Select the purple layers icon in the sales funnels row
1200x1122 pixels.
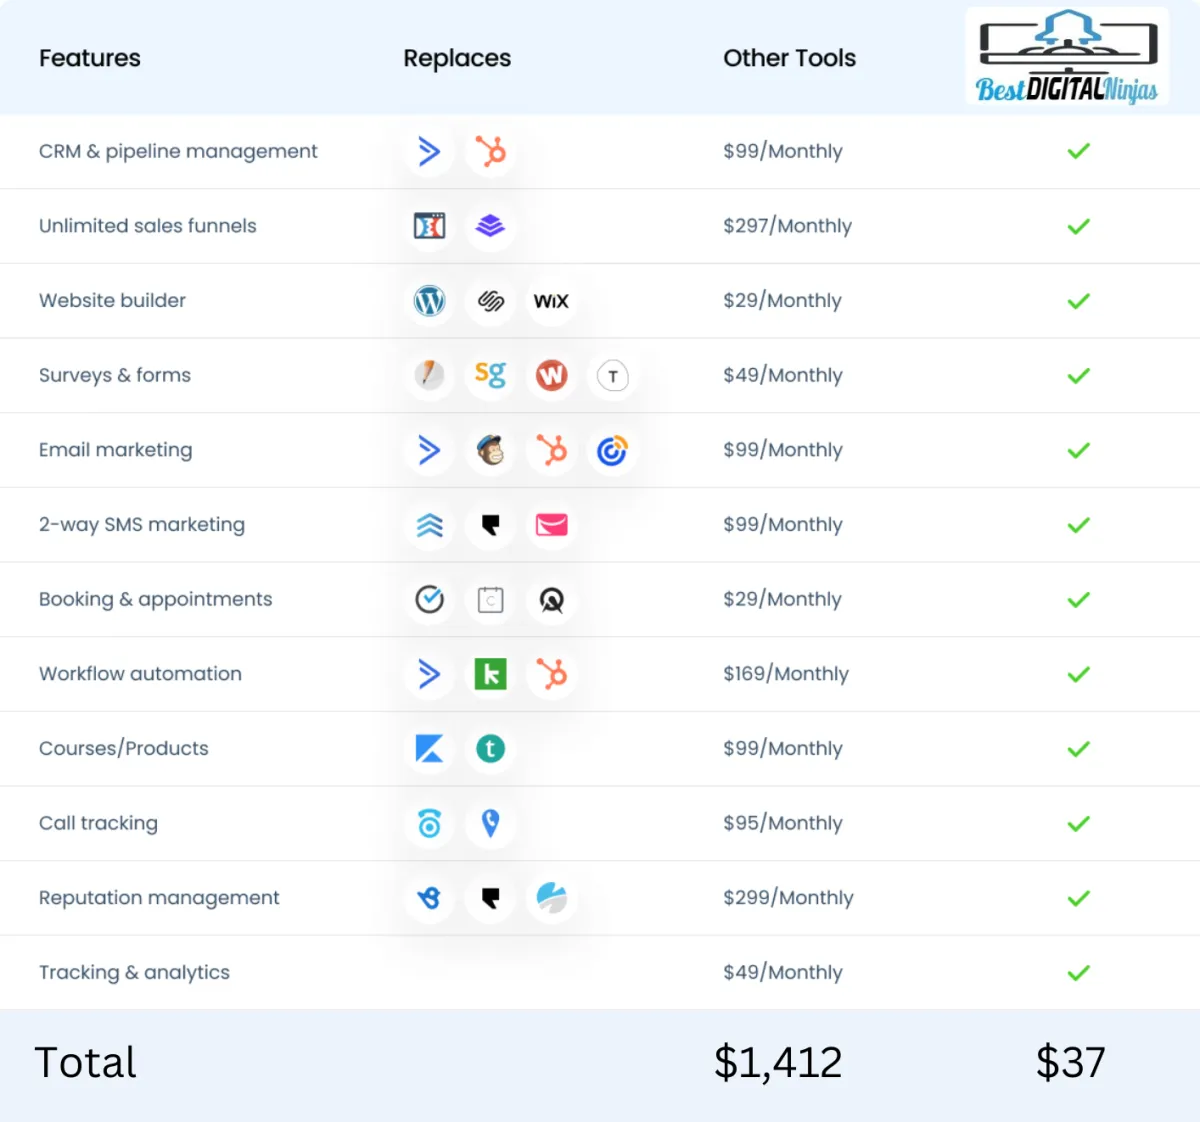click(490, 226)
